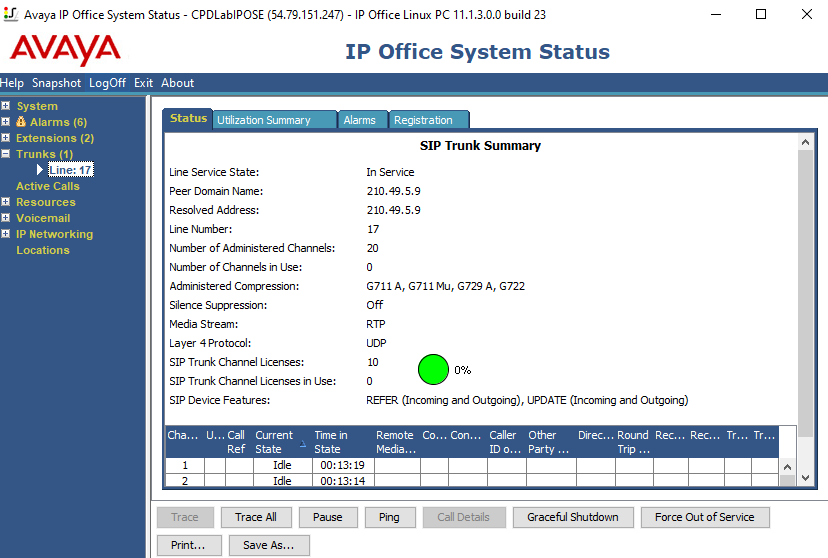
Task: Maximize the System Status window
Action: click(x=761, y=14)
